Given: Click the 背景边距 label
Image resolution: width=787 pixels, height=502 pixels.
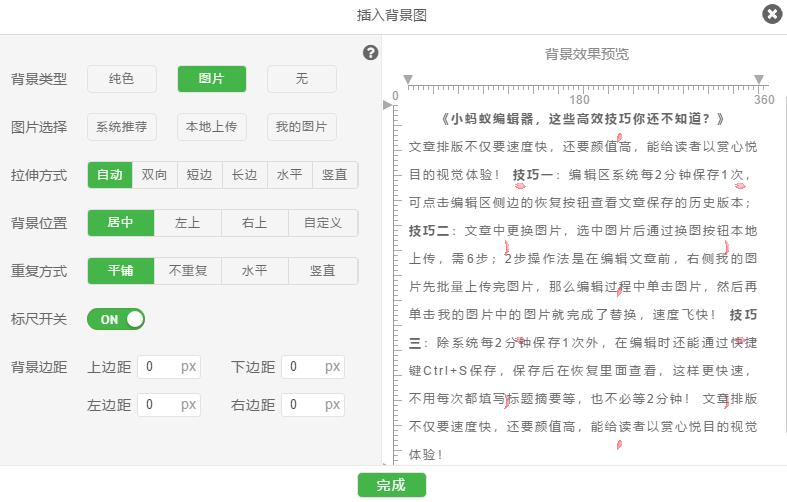Looking at the screenshot, I should pyautogui.click(x=39, y=367).
